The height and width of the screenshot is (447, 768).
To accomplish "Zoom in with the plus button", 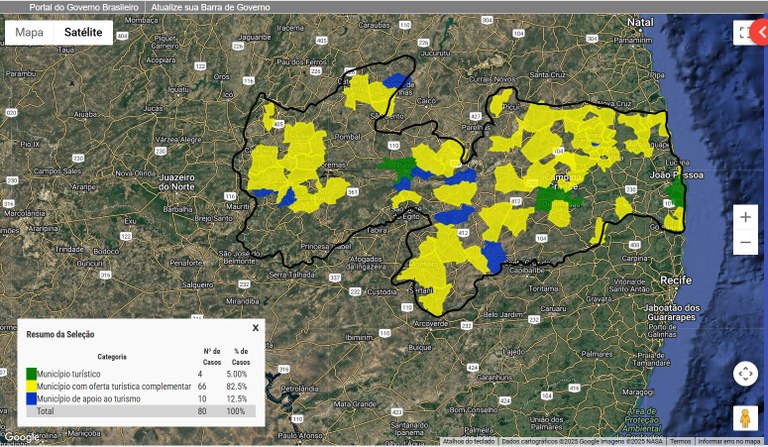I will (745, 217).
